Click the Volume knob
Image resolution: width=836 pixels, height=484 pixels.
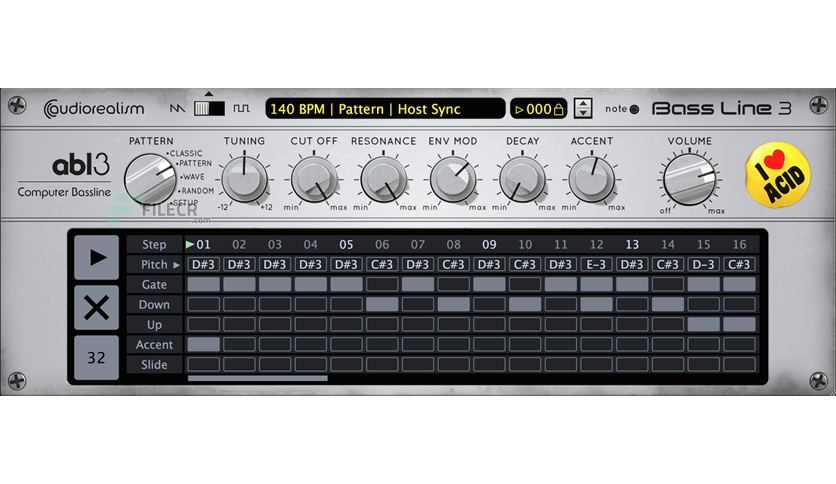point(689,180)
